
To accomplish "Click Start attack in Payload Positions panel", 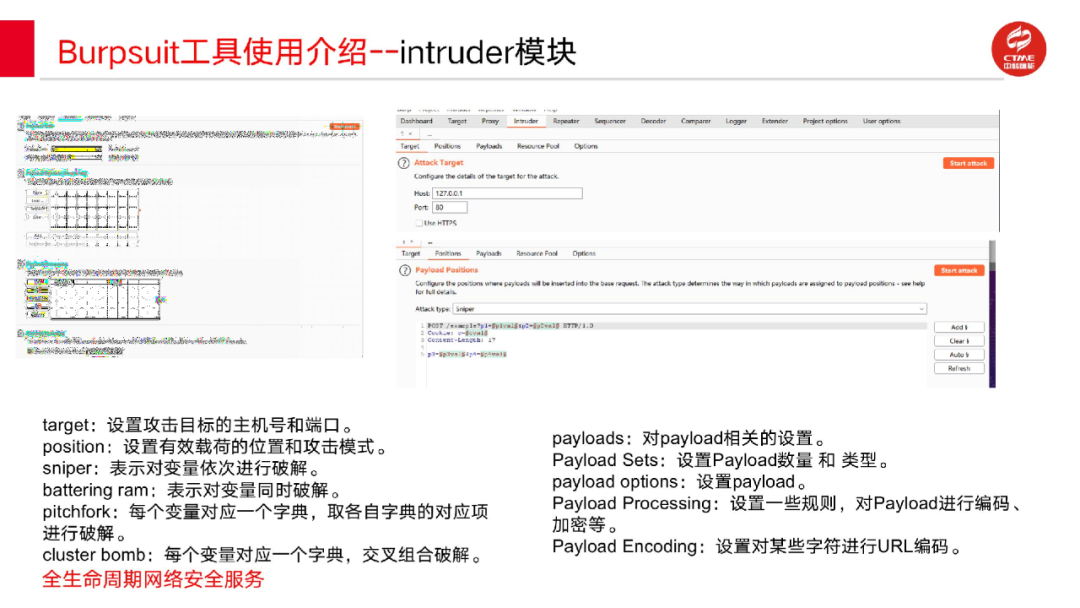I will point(959,271).
